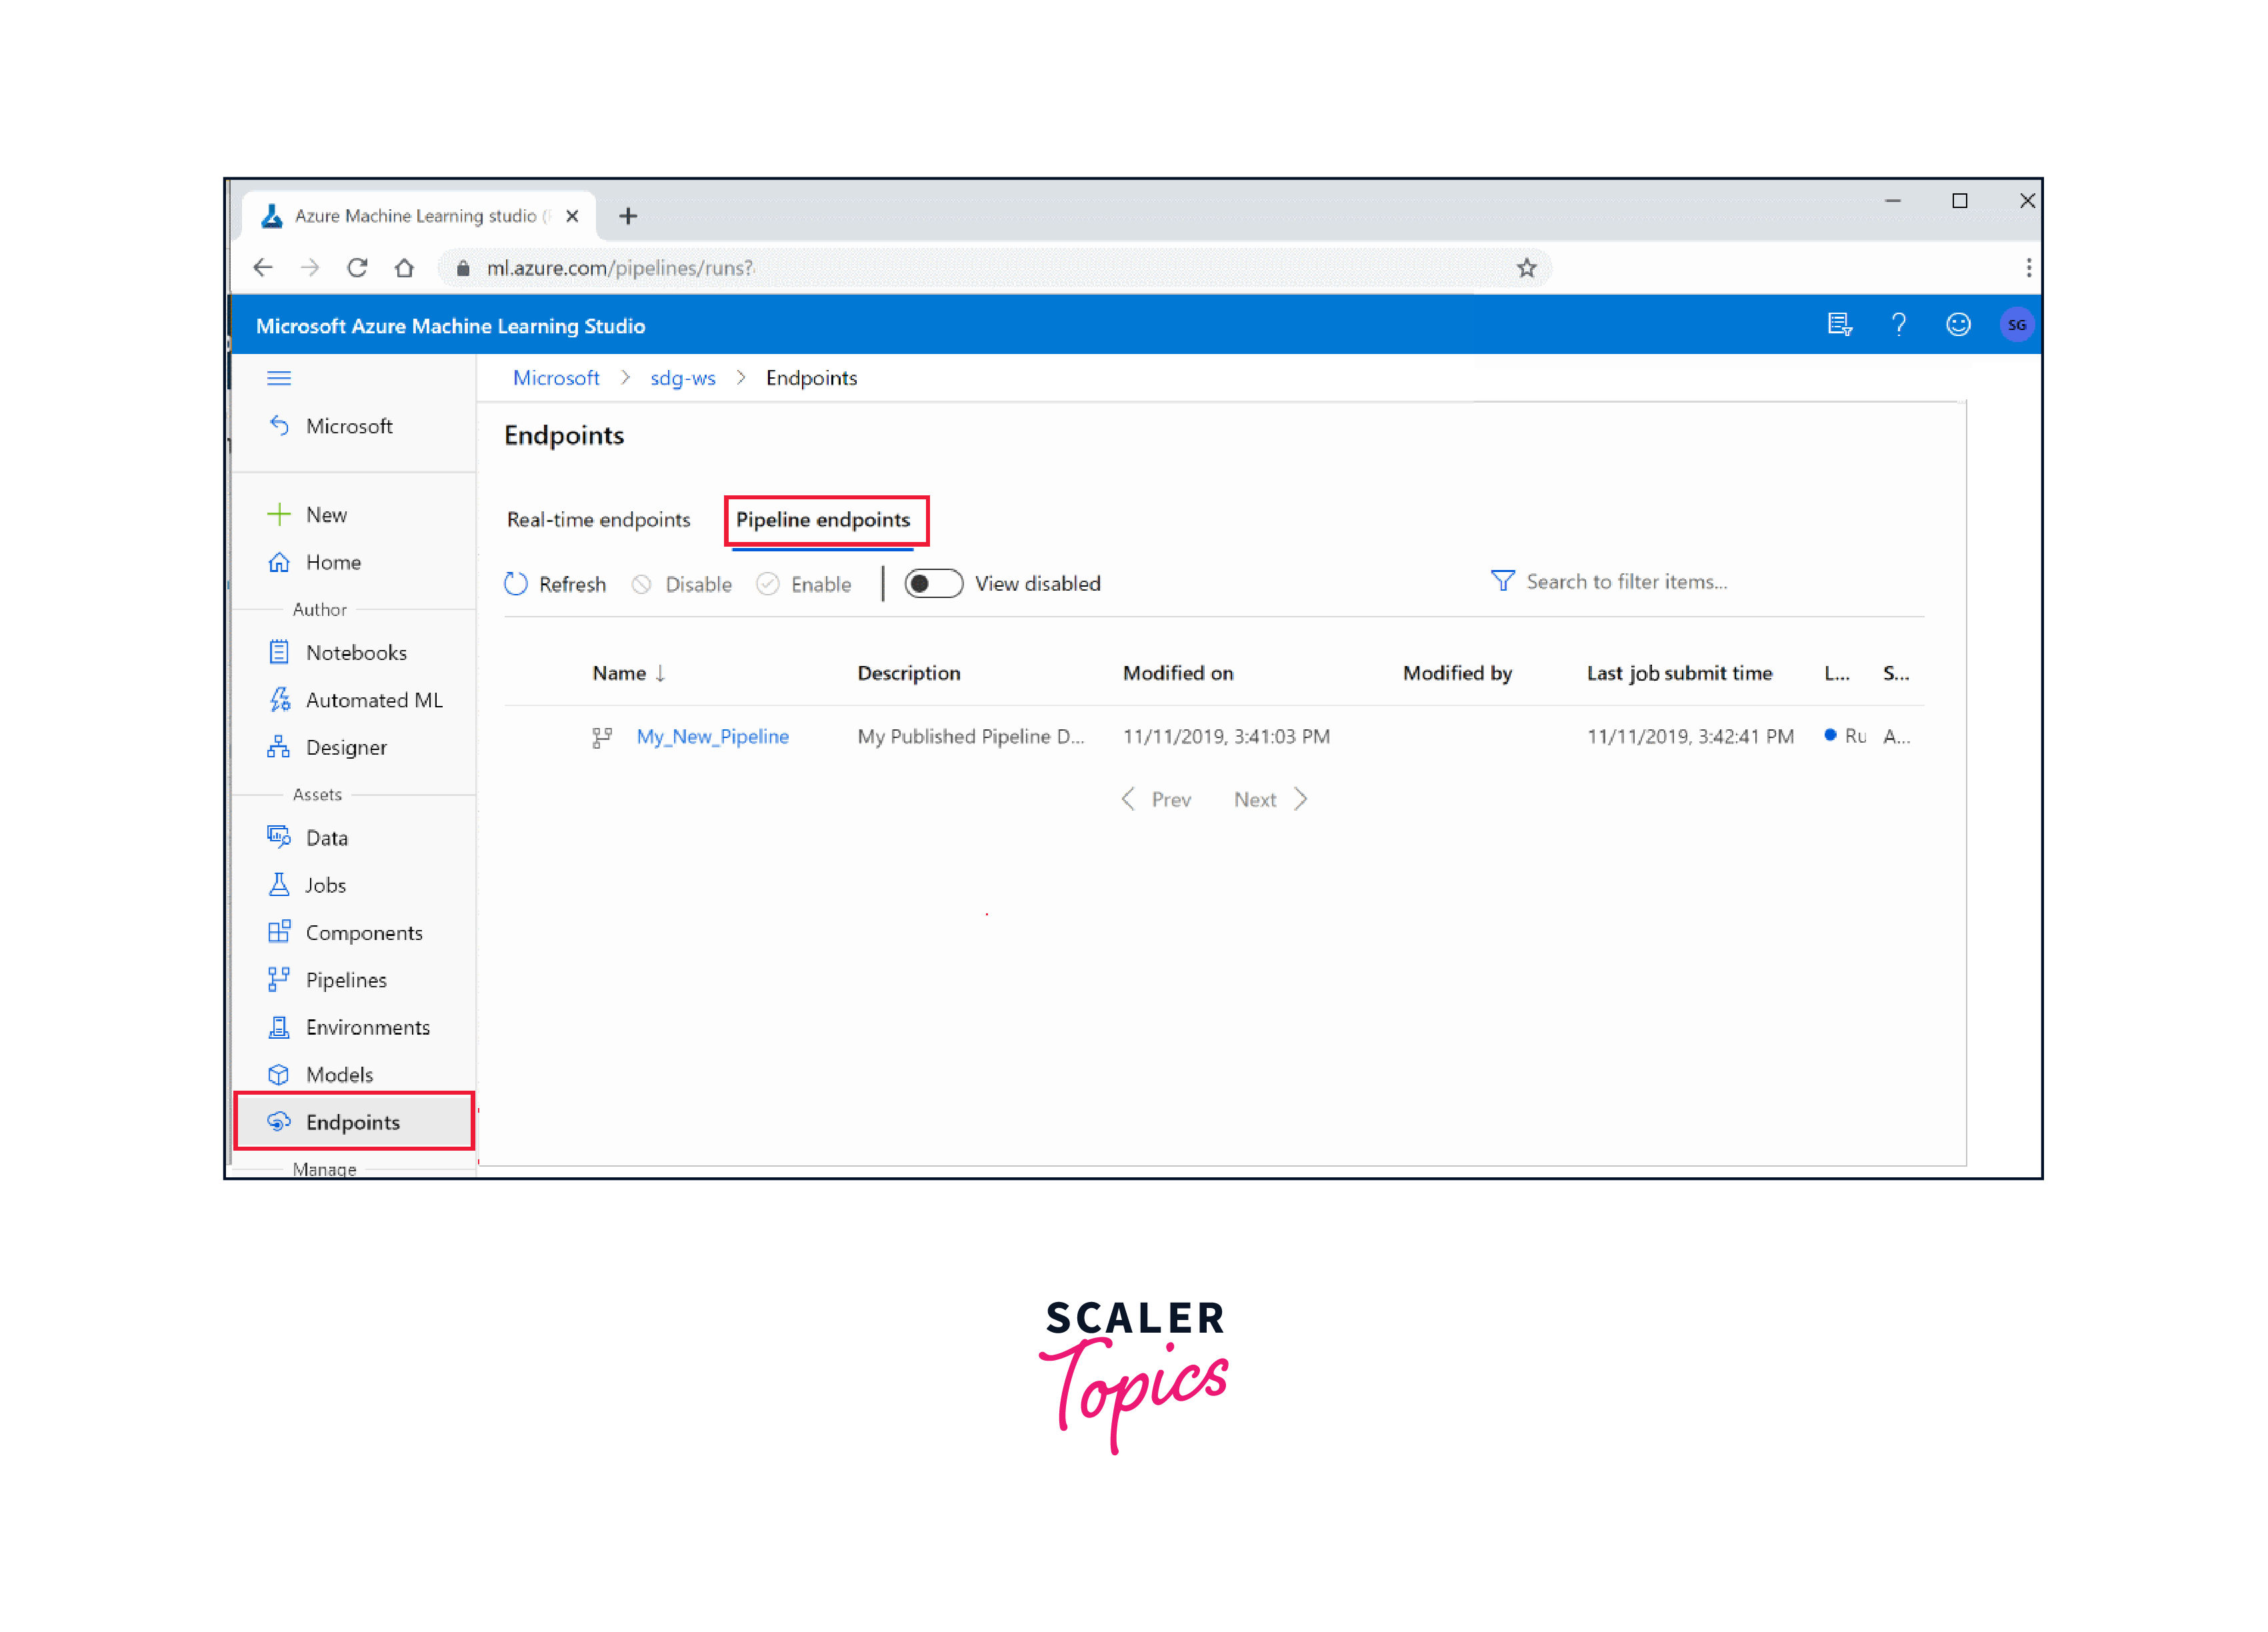The height and width of the screenshot is (1632, 2268).
Task: Click the Next page chevron
Action: point(1300,799)
